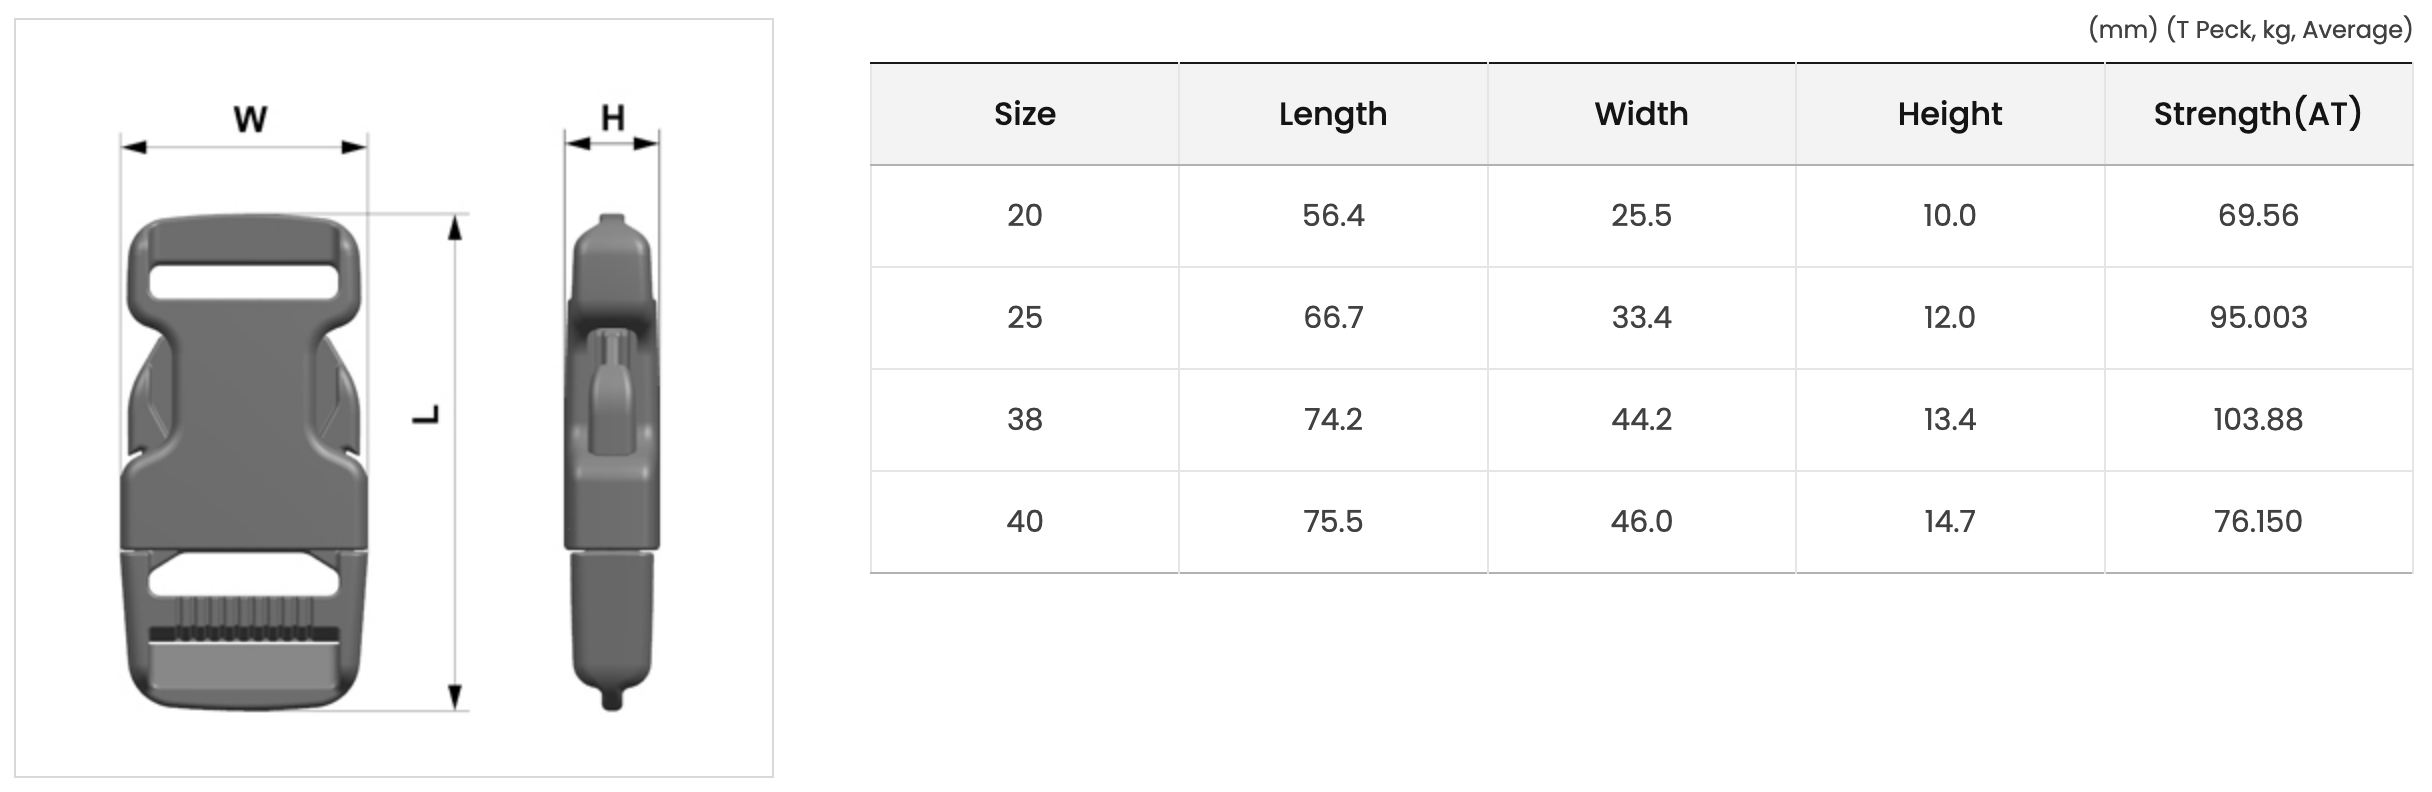Screen dimensions: 2432x792
Task: Select the W width dimension label
Action: [x=250, y=120]
